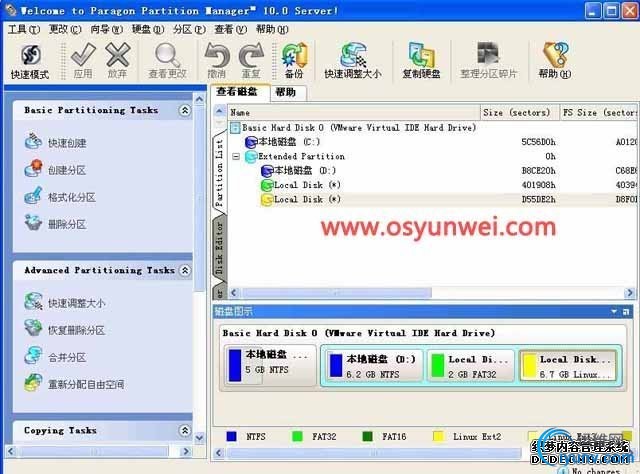Screen dimensions: 640x474
Task: Open the 分区(P) menu
Action: click(189, 29)
